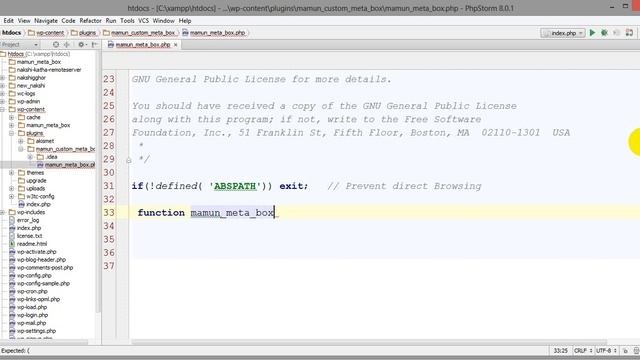Expand the nakshigghor folder
The width and height of the screenshot is (640, 360).
pyautogui.click(x=3, y=78)
